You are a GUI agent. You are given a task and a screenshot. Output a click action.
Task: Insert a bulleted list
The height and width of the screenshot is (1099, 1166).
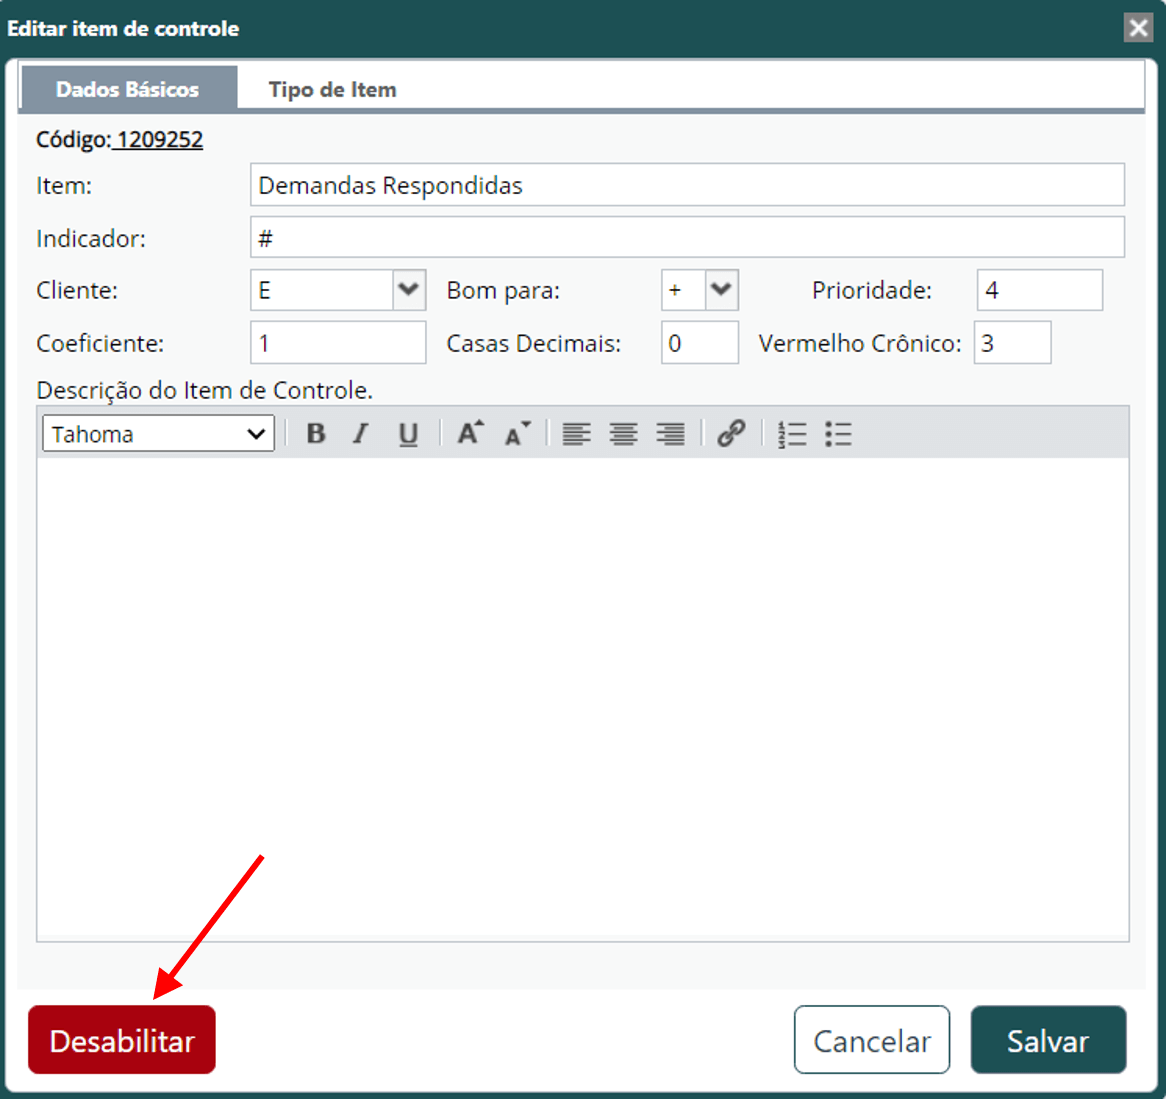point(838,434)
